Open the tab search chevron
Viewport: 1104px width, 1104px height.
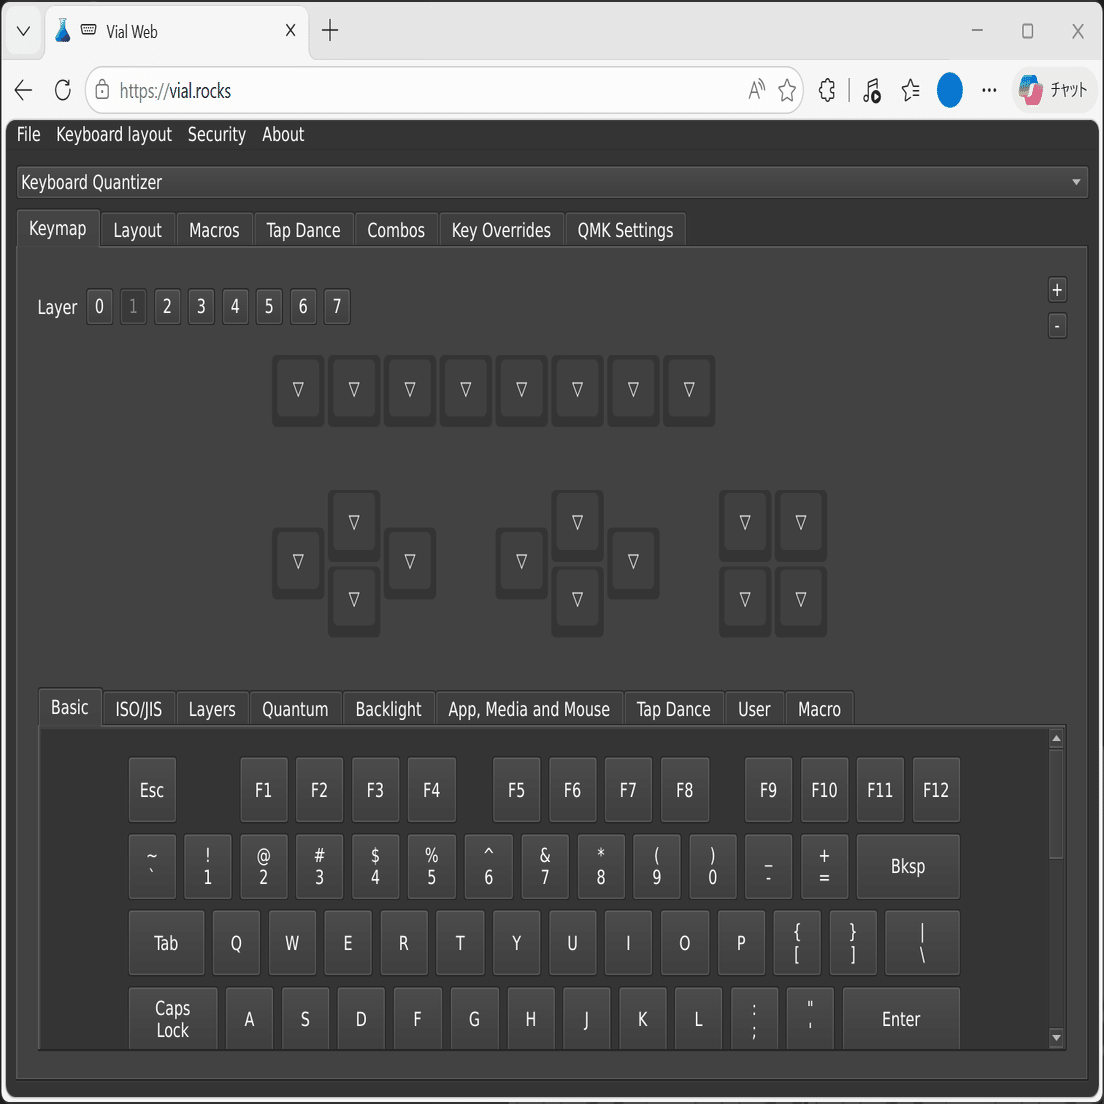23,30
